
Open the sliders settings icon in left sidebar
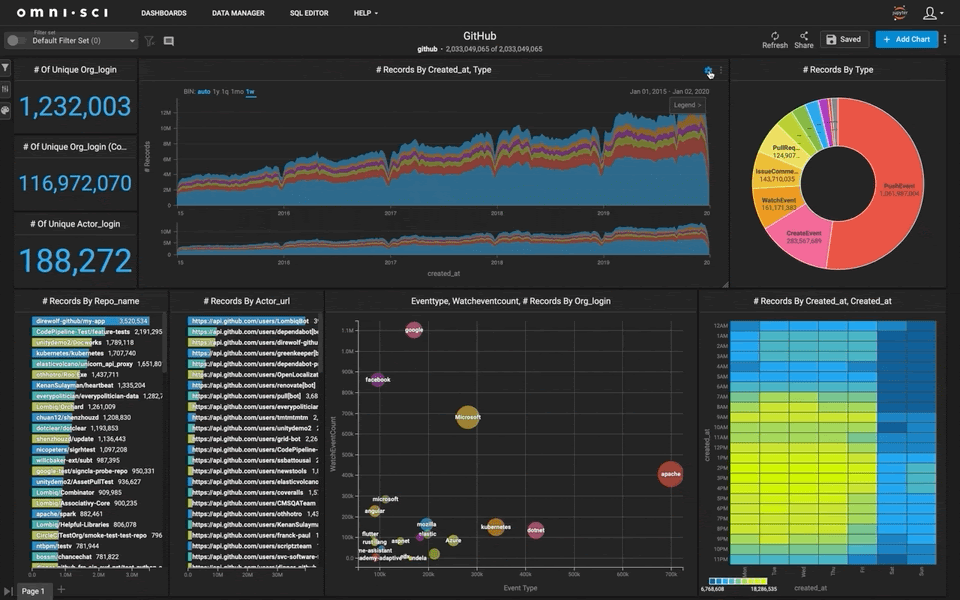(6, 89)
